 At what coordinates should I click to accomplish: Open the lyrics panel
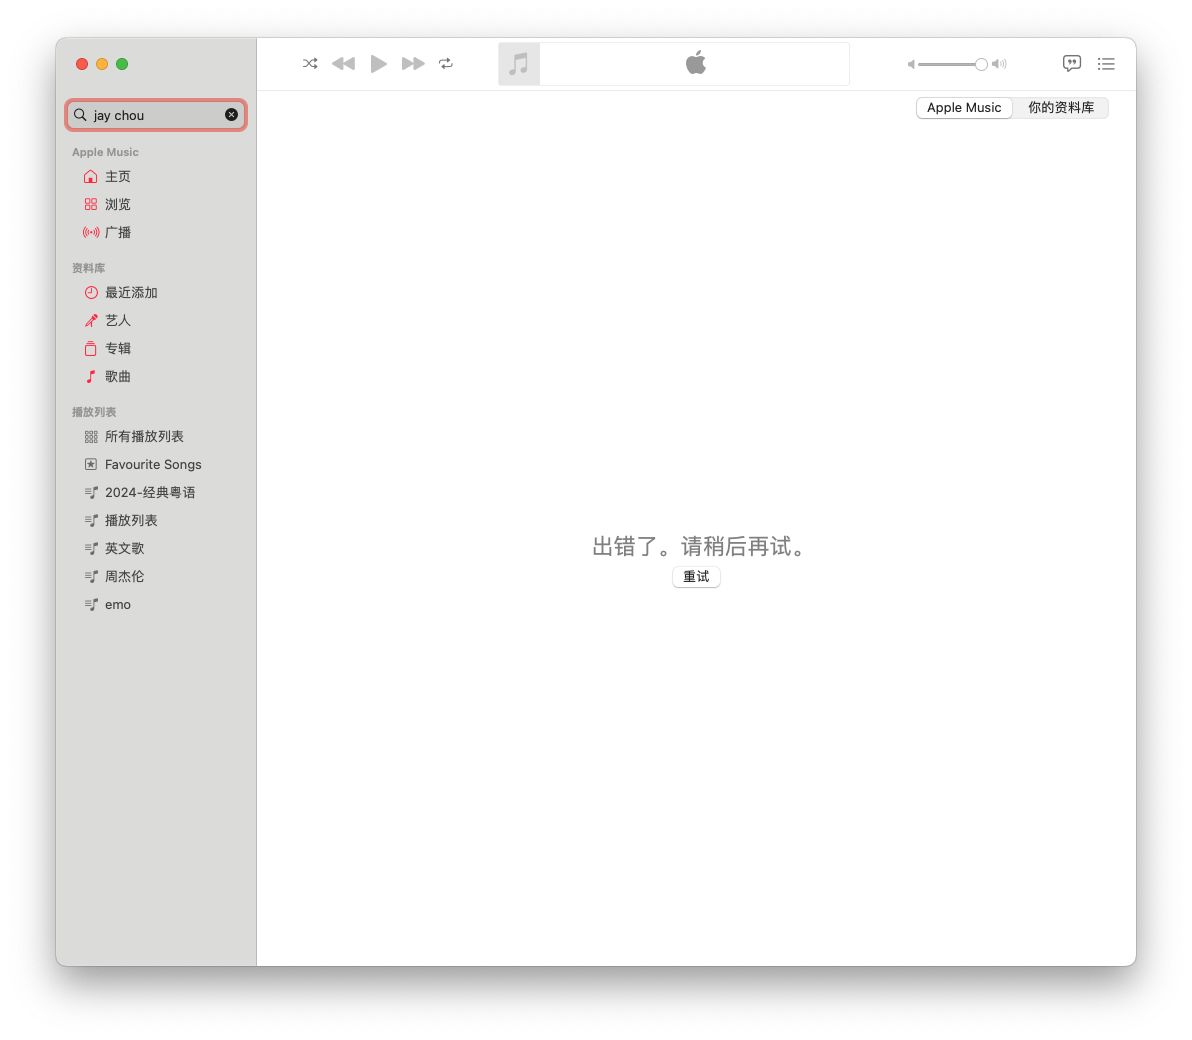point(1072,64)
